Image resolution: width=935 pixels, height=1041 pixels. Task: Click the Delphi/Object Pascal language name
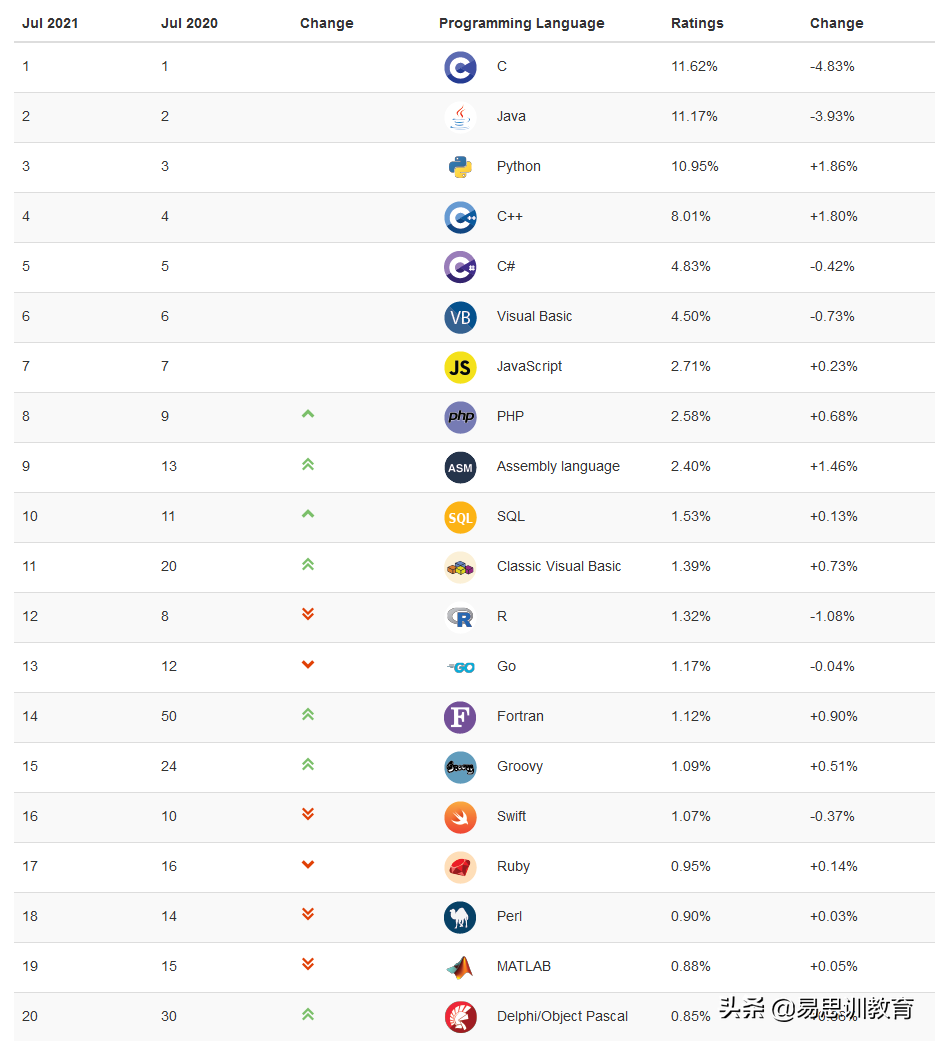point(562,1016)
